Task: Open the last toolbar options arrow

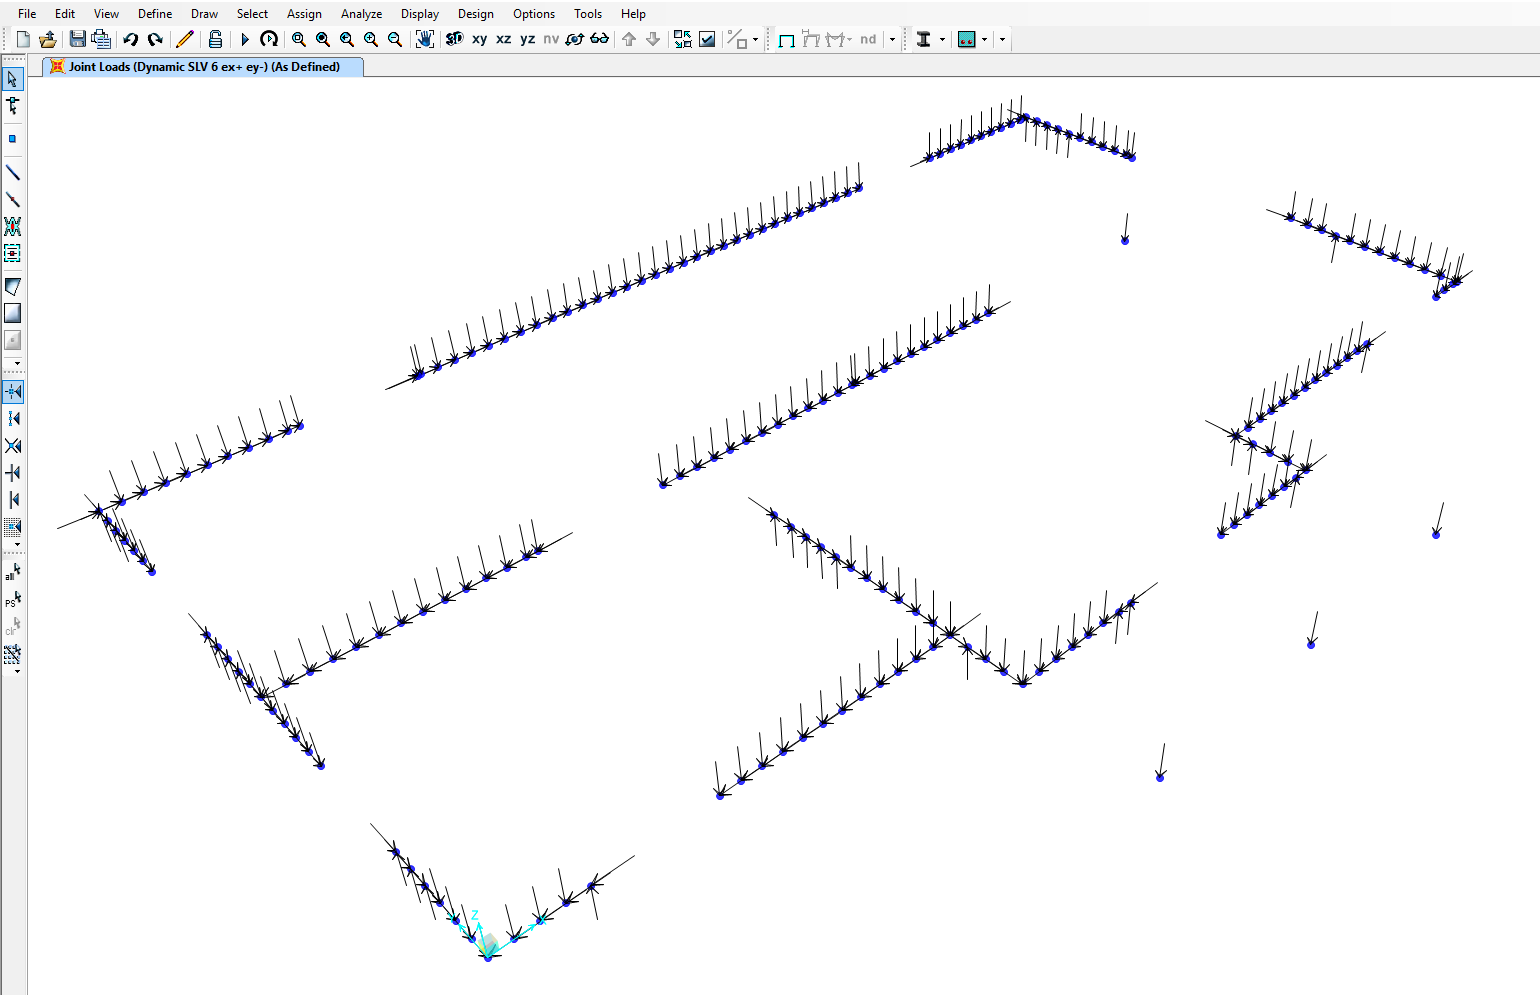Action: coord(1002,40)
